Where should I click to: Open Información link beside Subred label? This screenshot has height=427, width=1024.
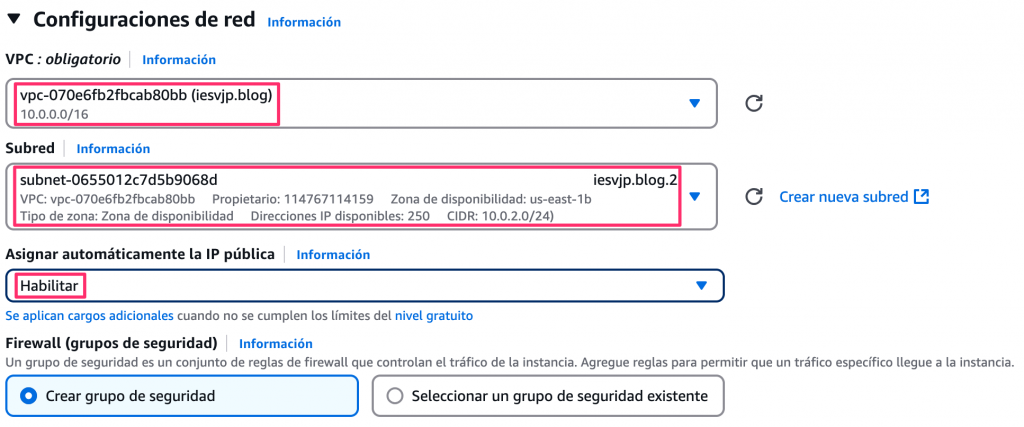point(113,148)
